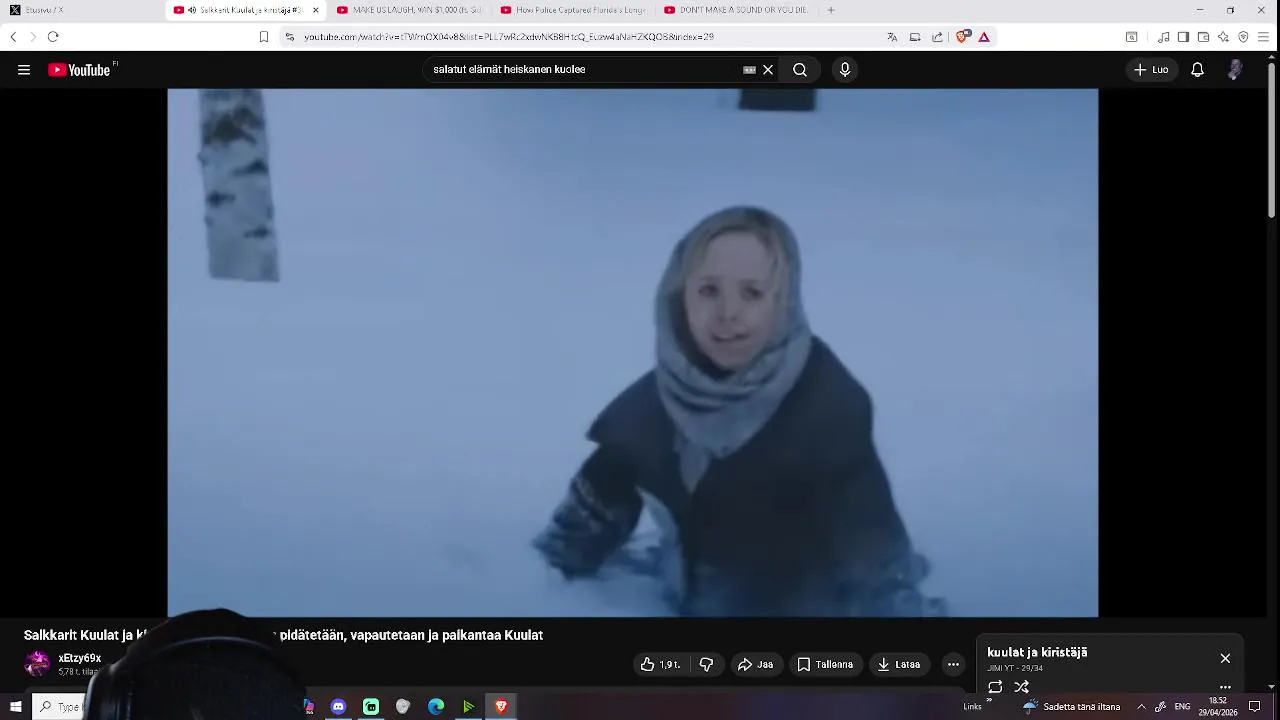This screenshot has width=1280, height=720.
Task: Switch to 'DON'T MAKE A SOUND OR YOU DIE' tab
Action: pyautogui.click(x=736, y=10)
